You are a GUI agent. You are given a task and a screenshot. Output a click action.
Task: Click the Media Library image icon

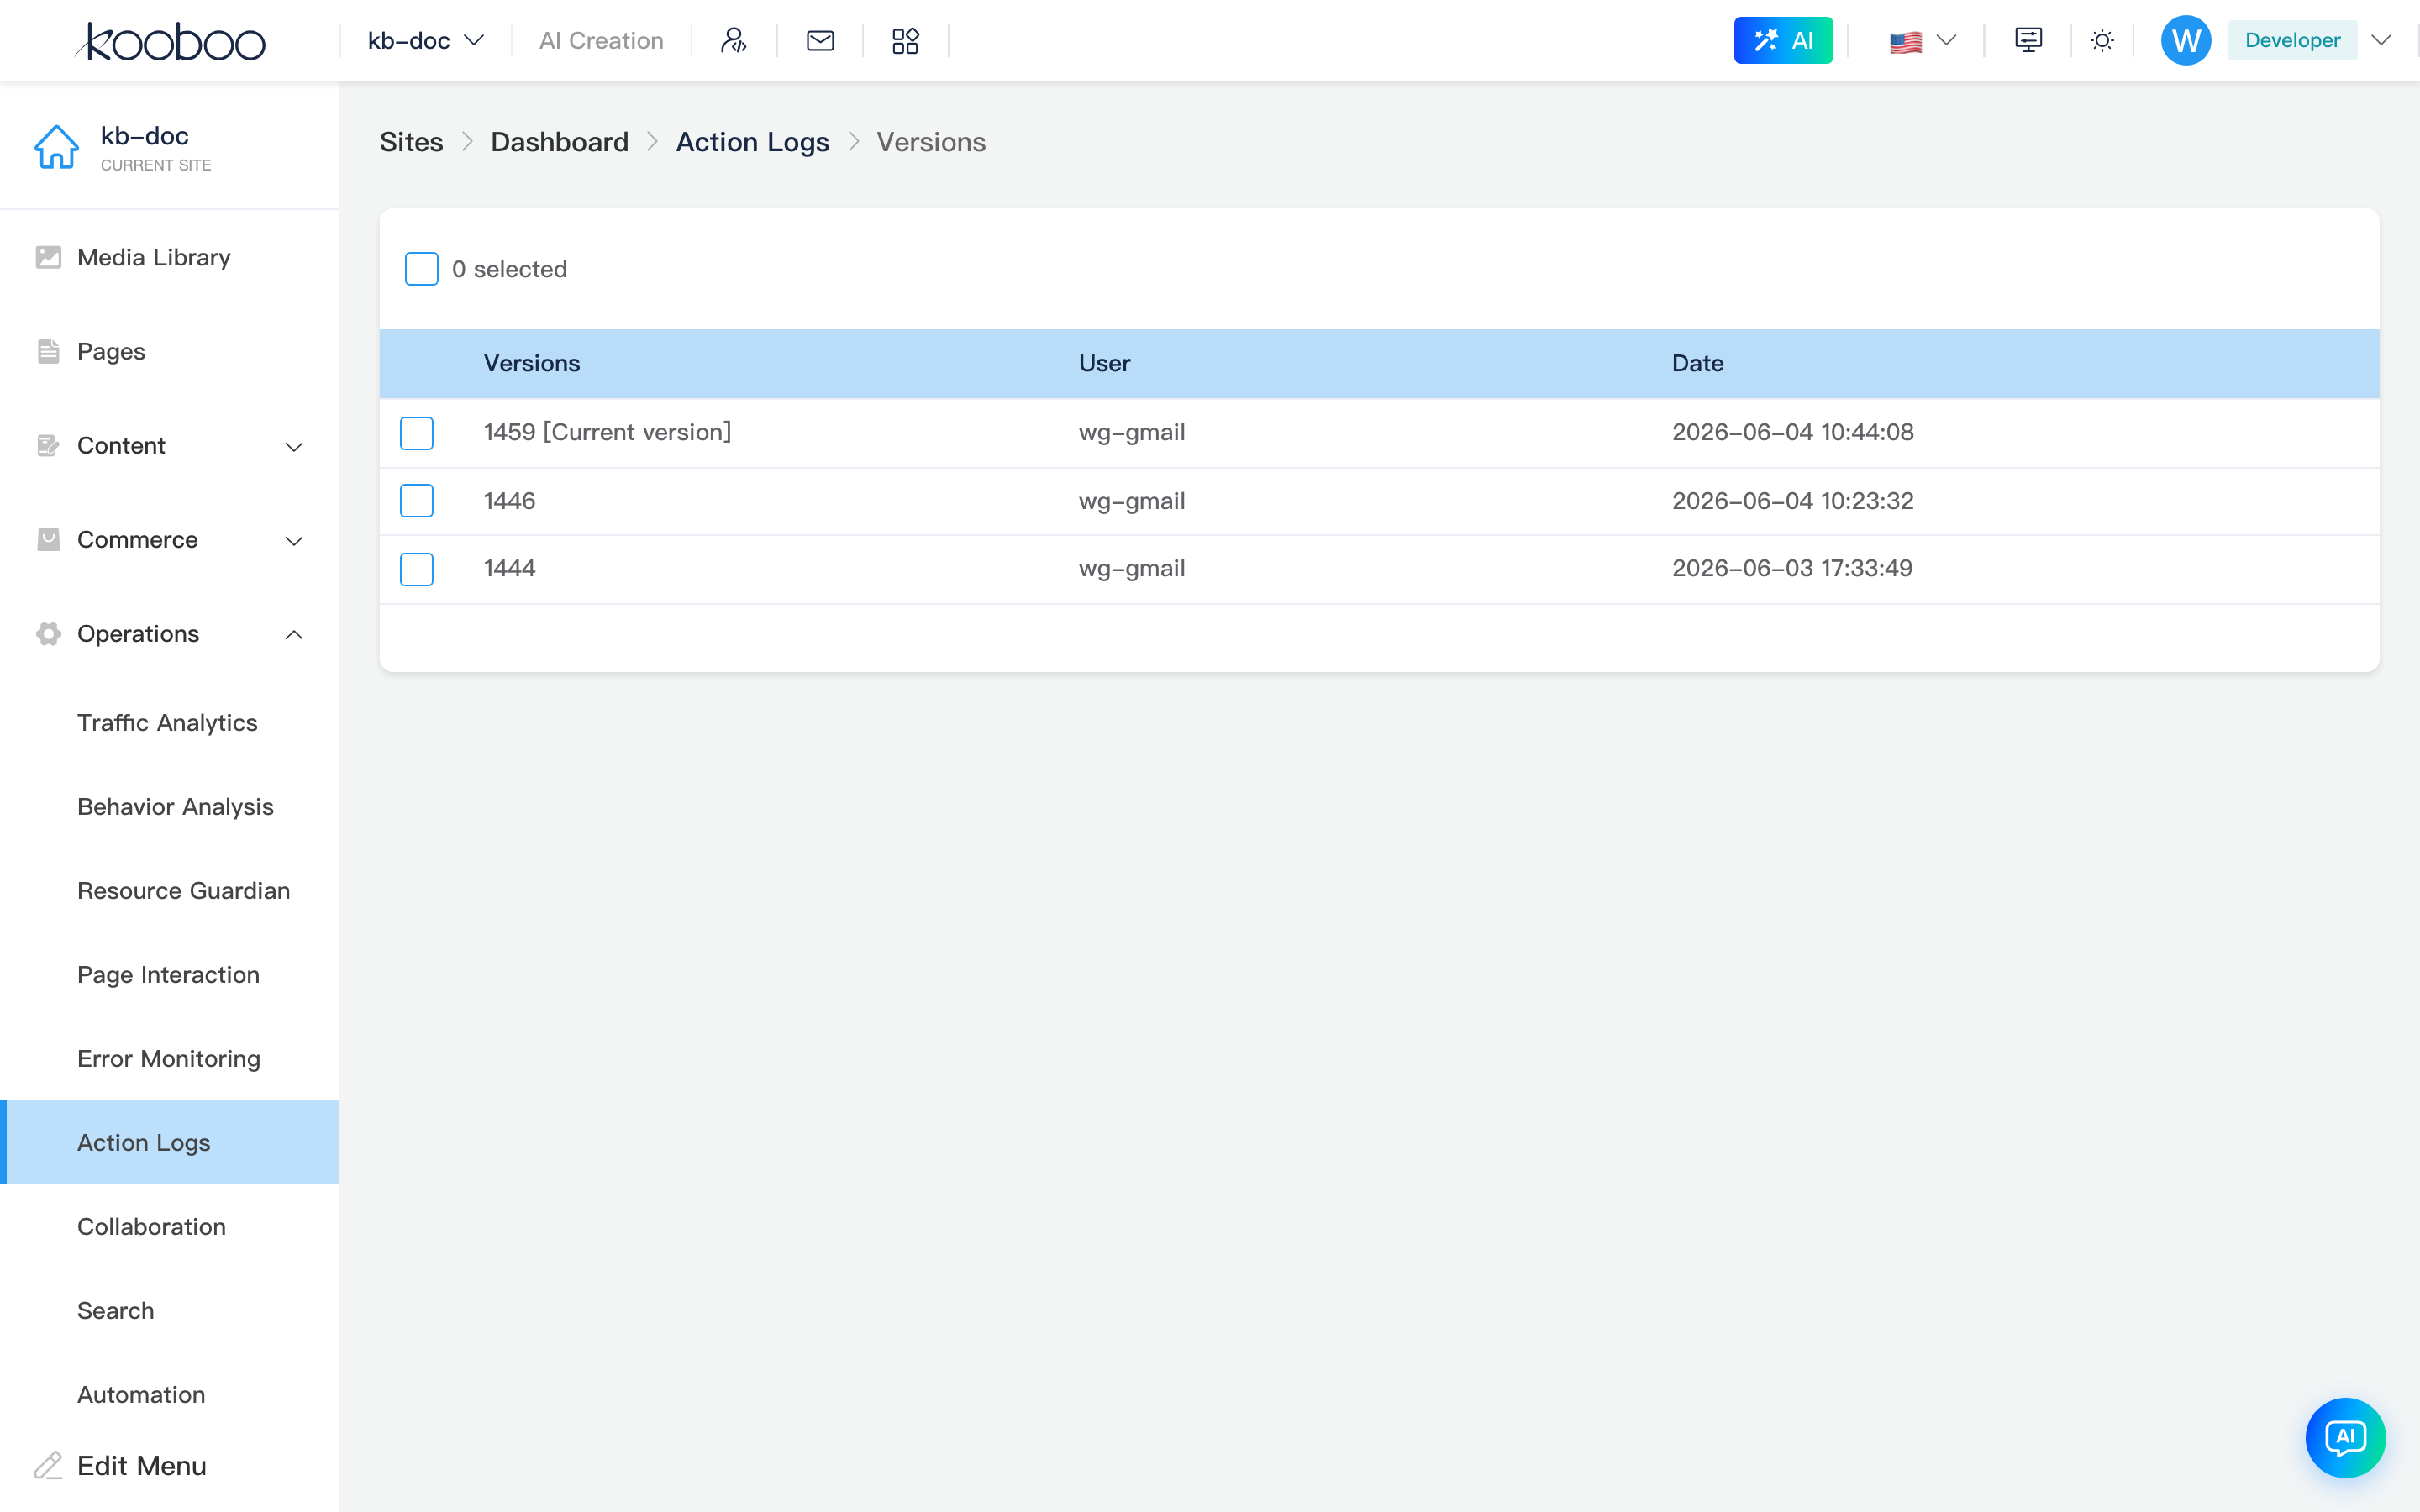48,257
